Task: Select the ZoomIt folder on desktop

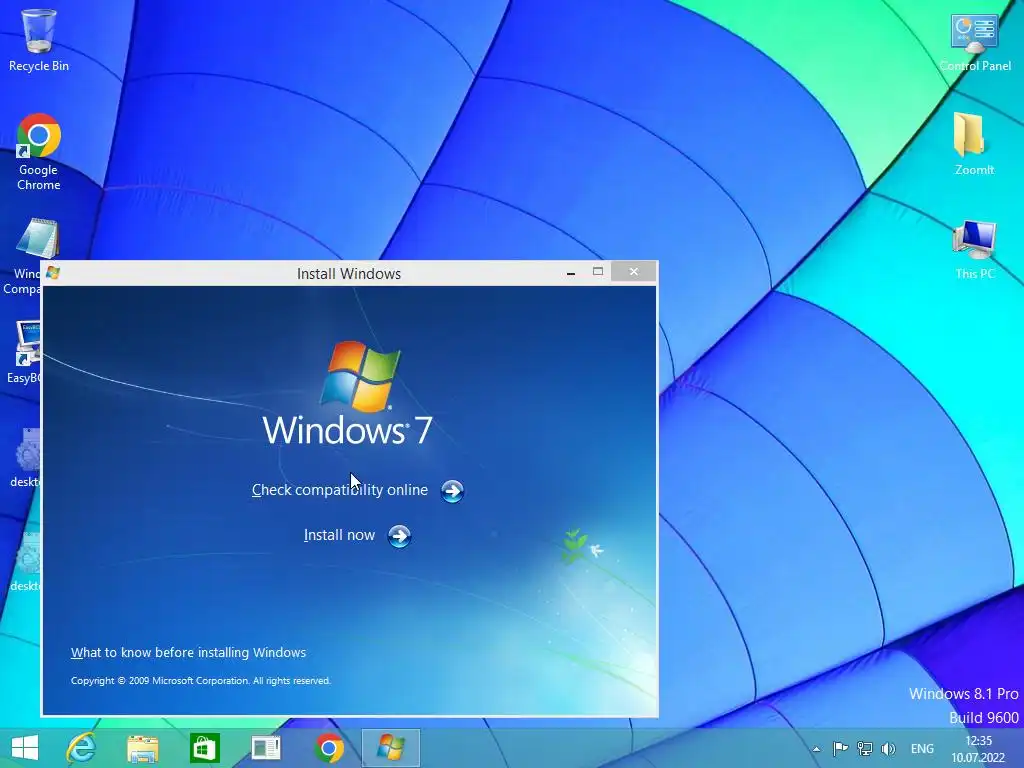Action: (x=974, y=144)
